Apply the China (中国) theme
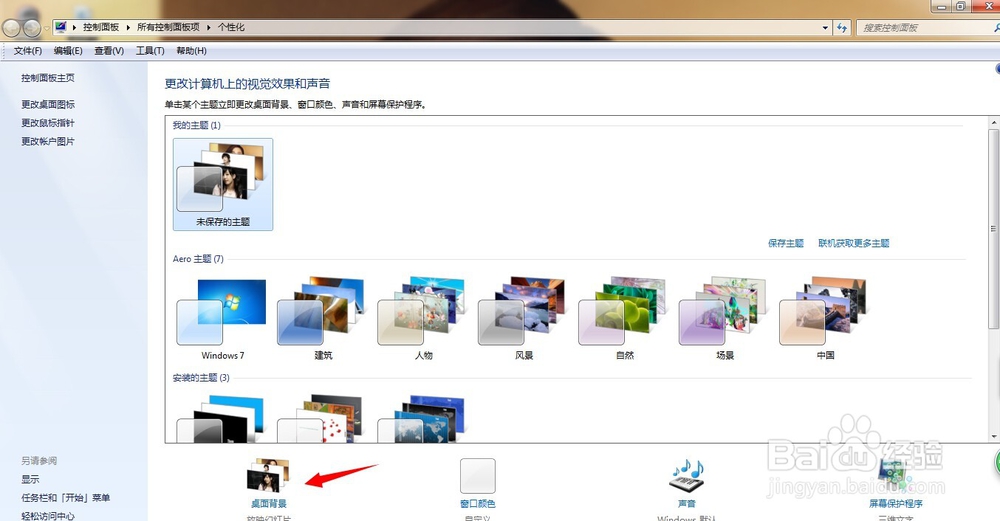Viewport: 1000px width, 521px height. pos(825,319)
